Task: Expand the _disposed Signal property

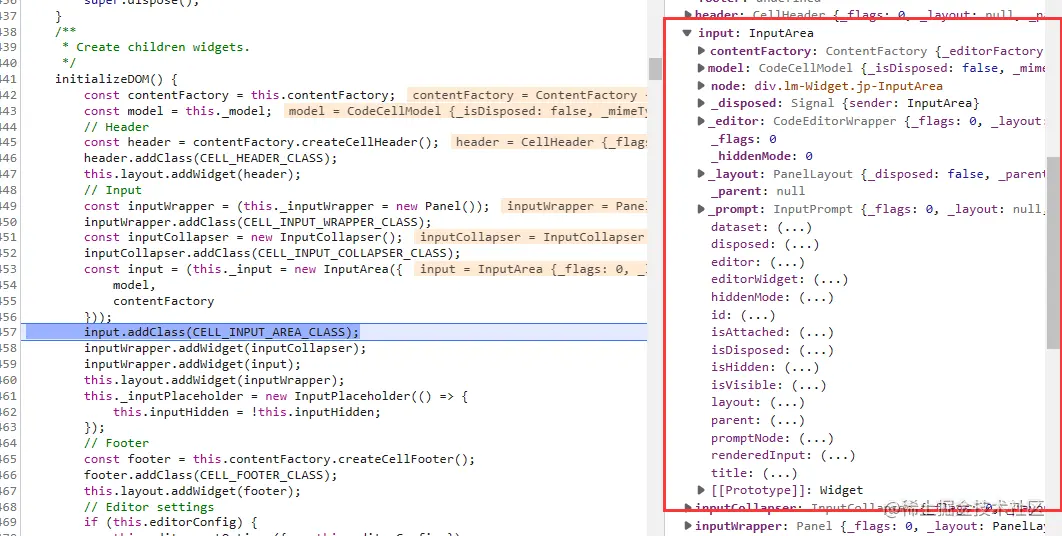Action: click(702, 103)
